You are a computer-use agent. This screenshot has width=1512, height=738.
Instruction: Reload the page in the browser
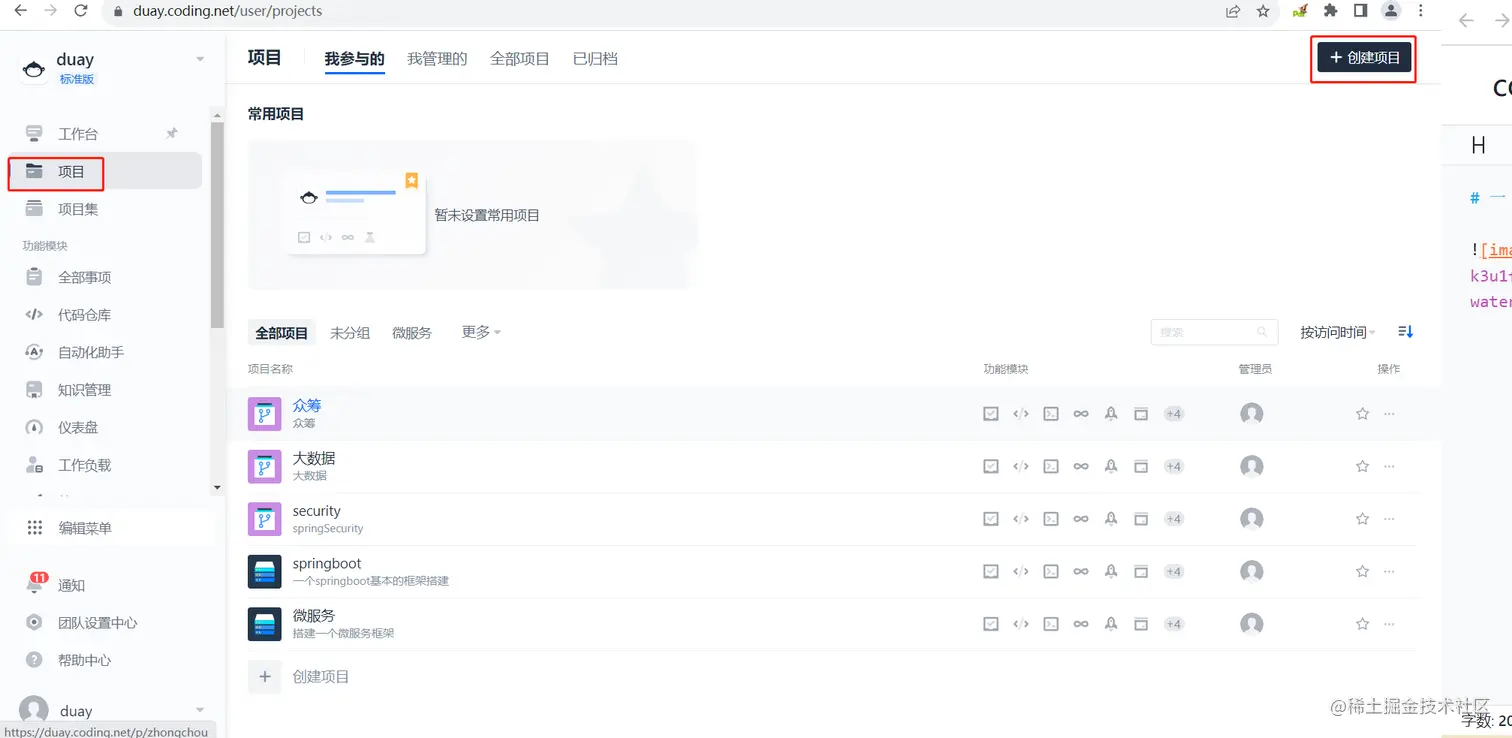[80, 11]
